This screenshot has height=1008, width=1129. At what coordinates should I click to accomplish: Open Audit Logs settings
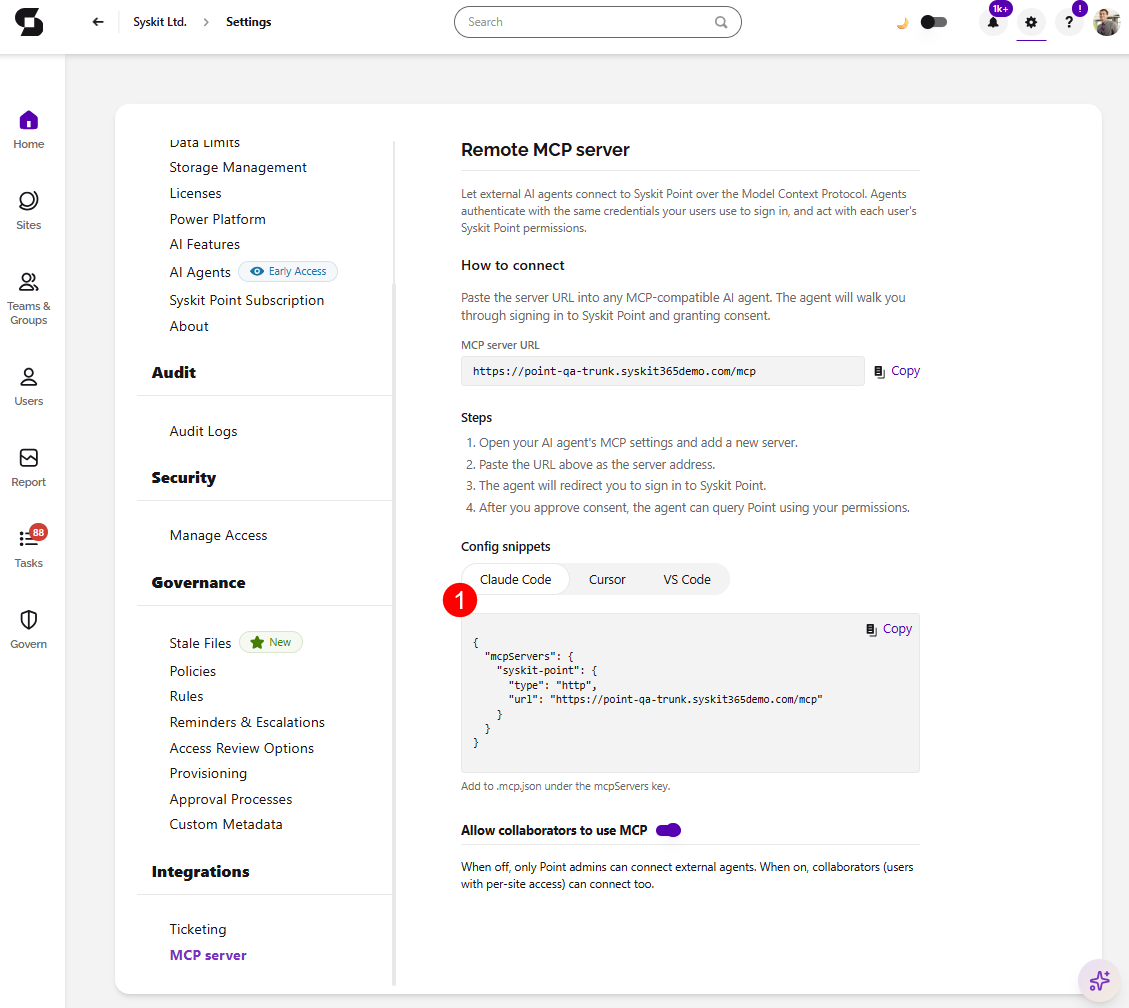coord(204,431)
